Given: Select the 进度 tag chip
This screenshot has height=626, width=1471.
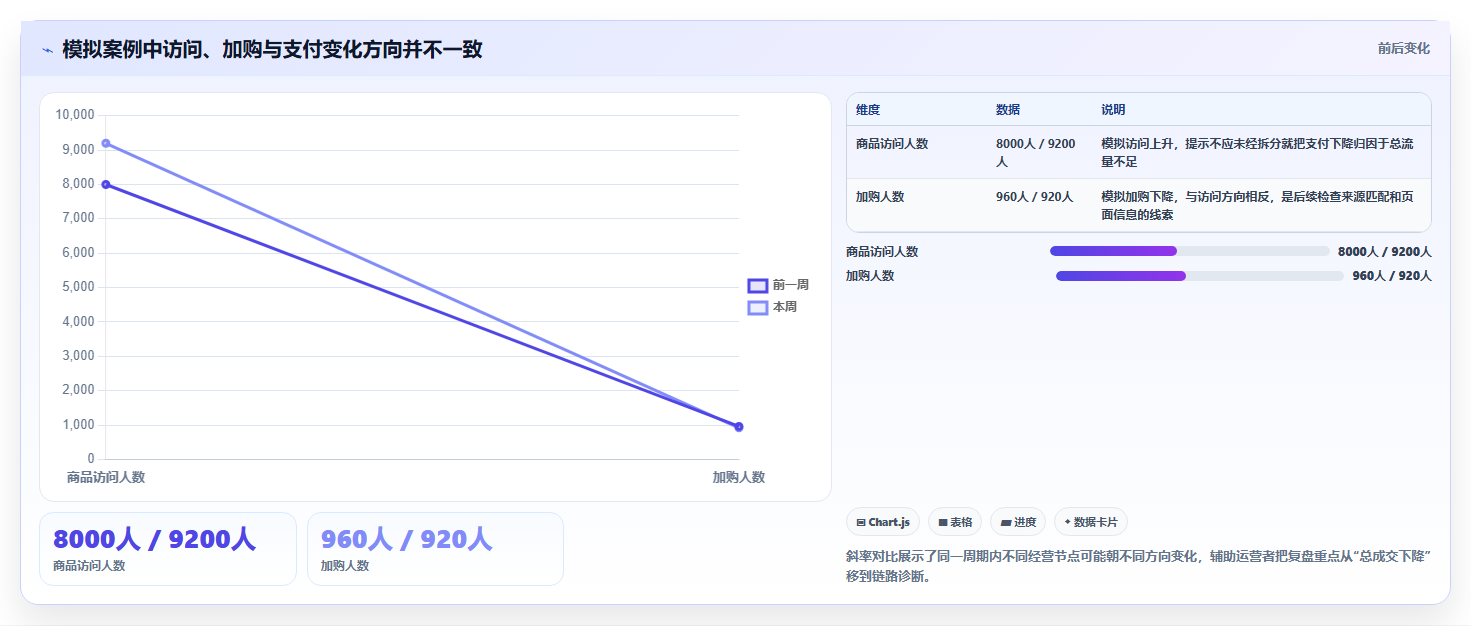Looking at the screenshot, I should [x=1018, y=522].
